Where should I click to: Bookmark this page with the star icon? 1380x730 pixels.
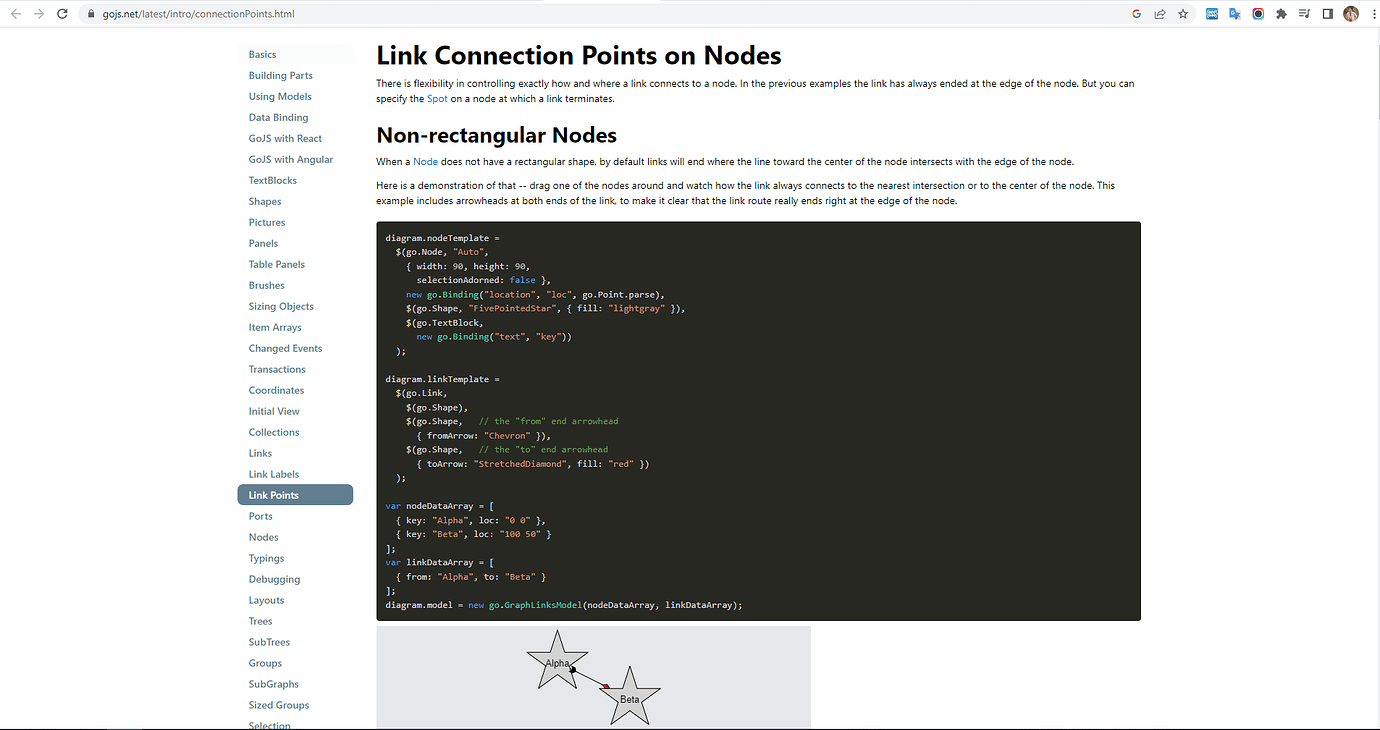pos(1183,14)
